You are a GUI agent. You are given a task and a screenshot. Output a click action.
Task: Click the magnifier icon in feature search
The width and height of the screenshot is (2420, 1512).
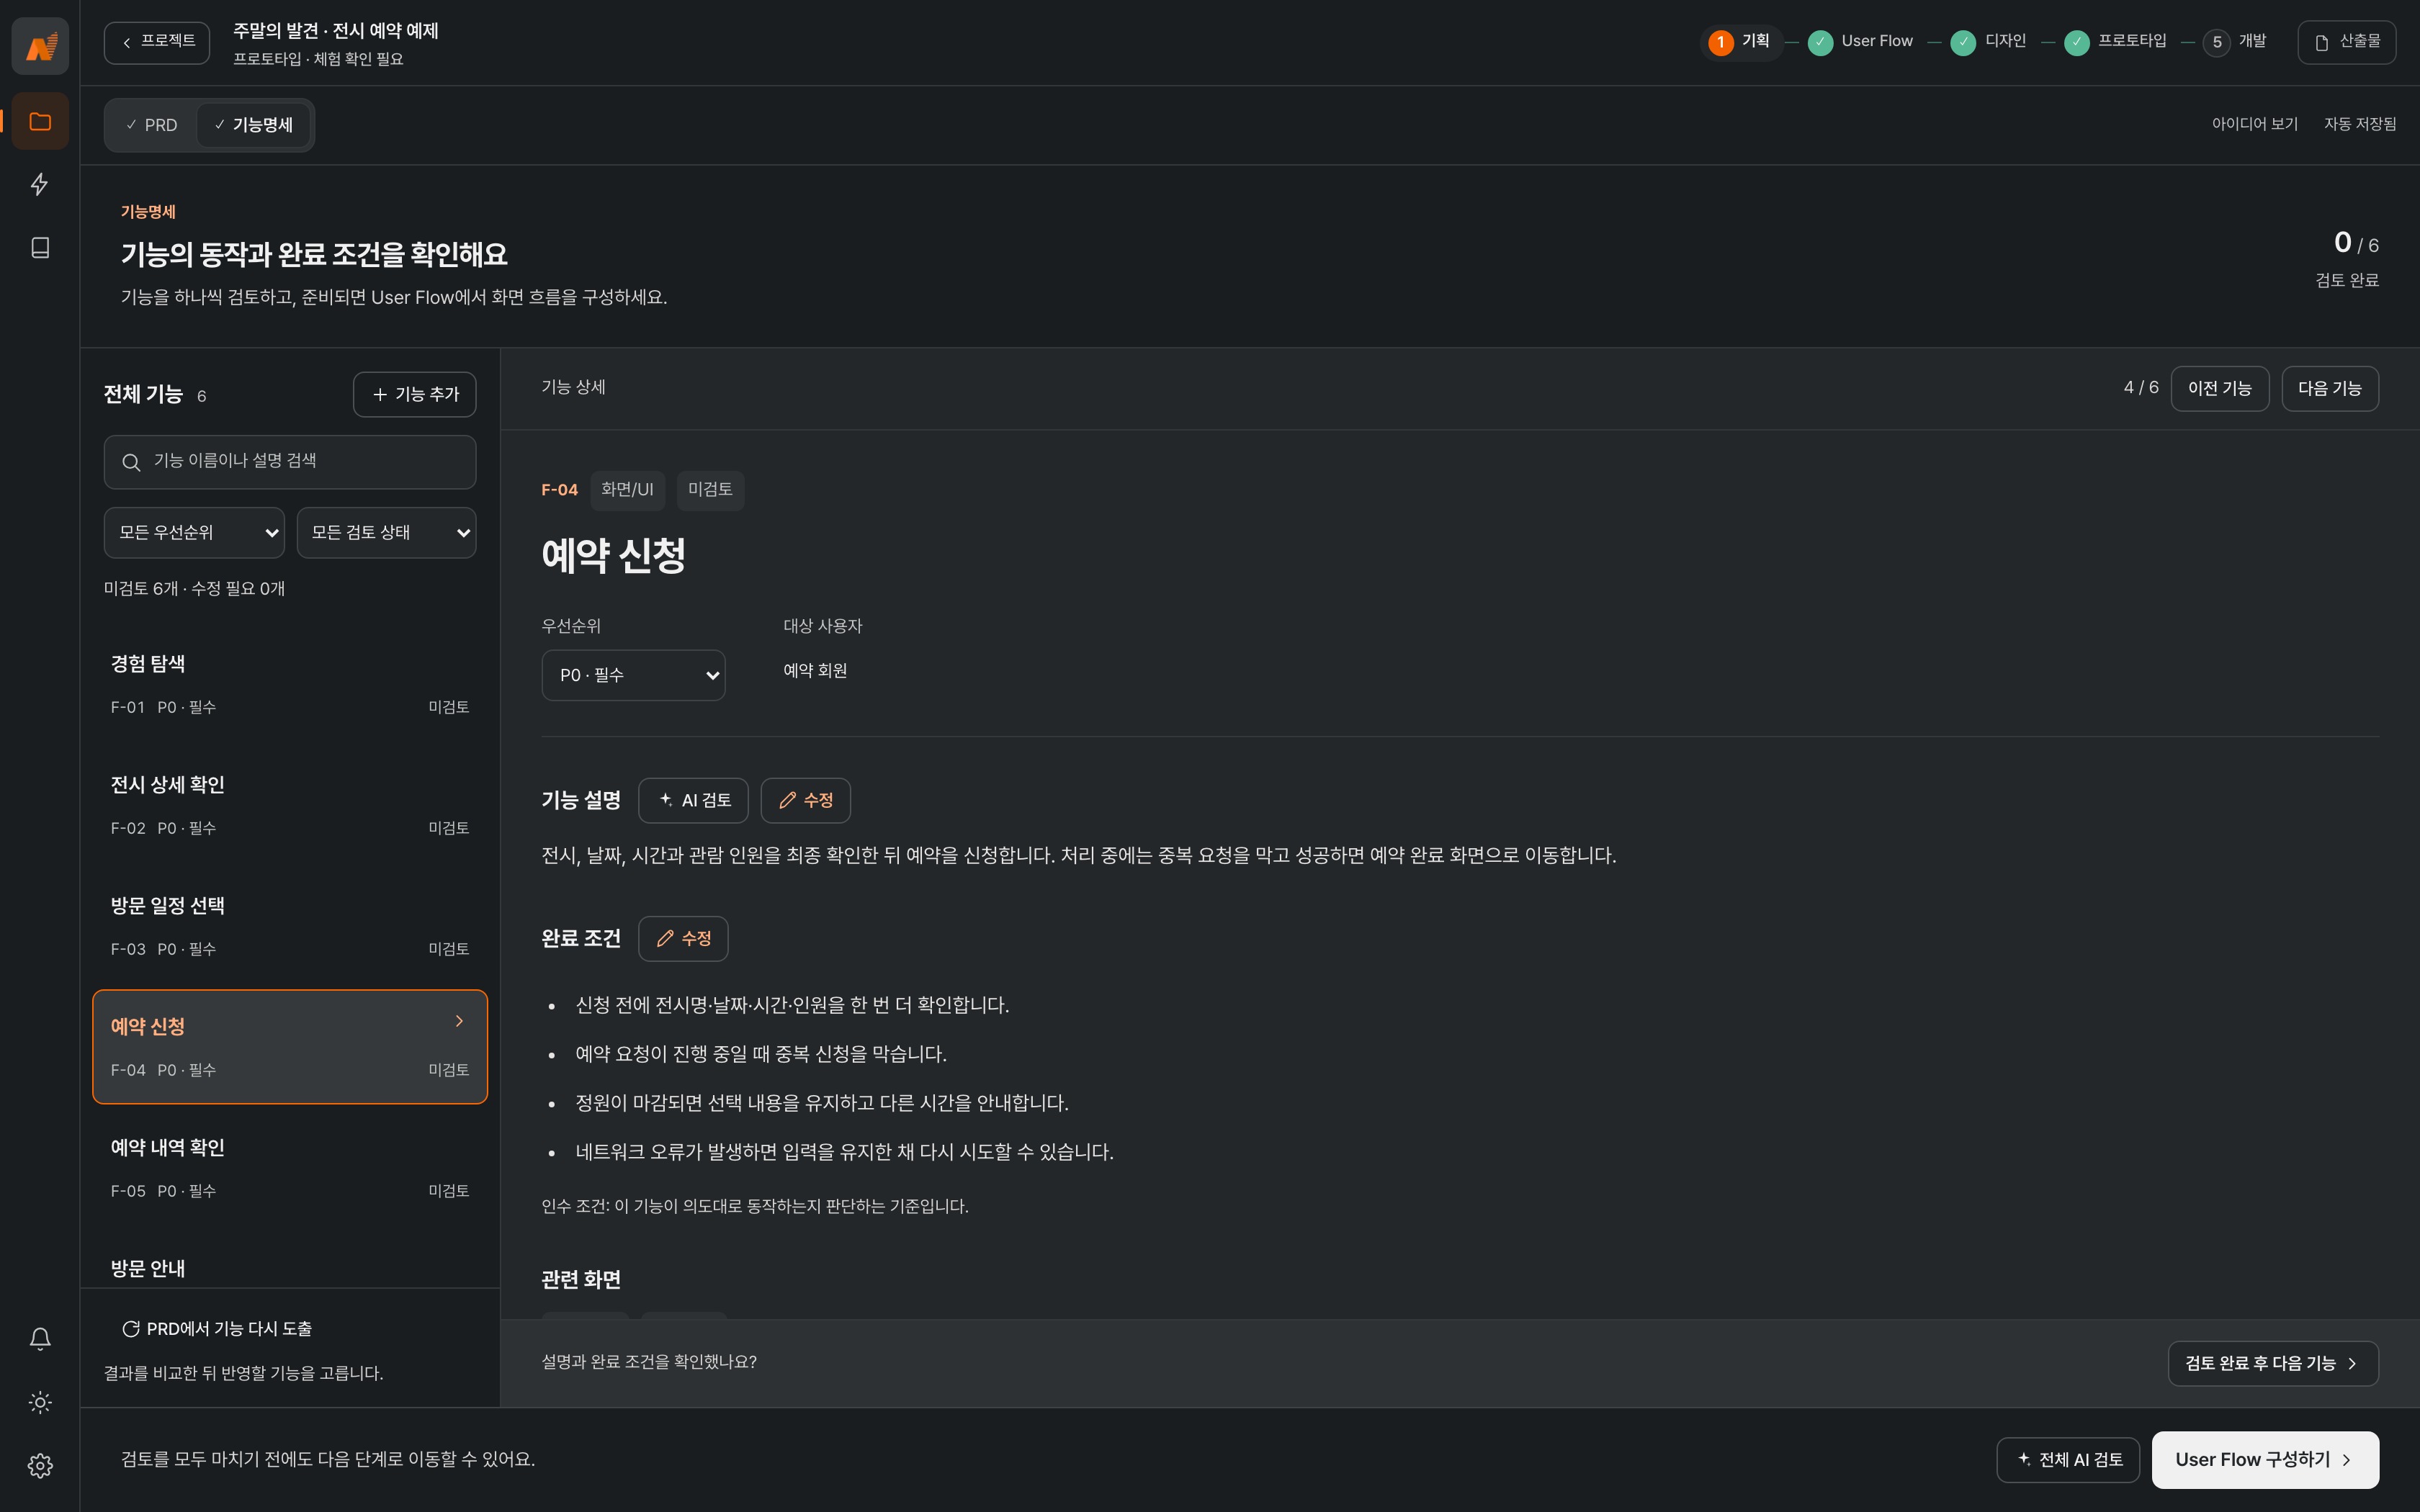click(131, 462)
